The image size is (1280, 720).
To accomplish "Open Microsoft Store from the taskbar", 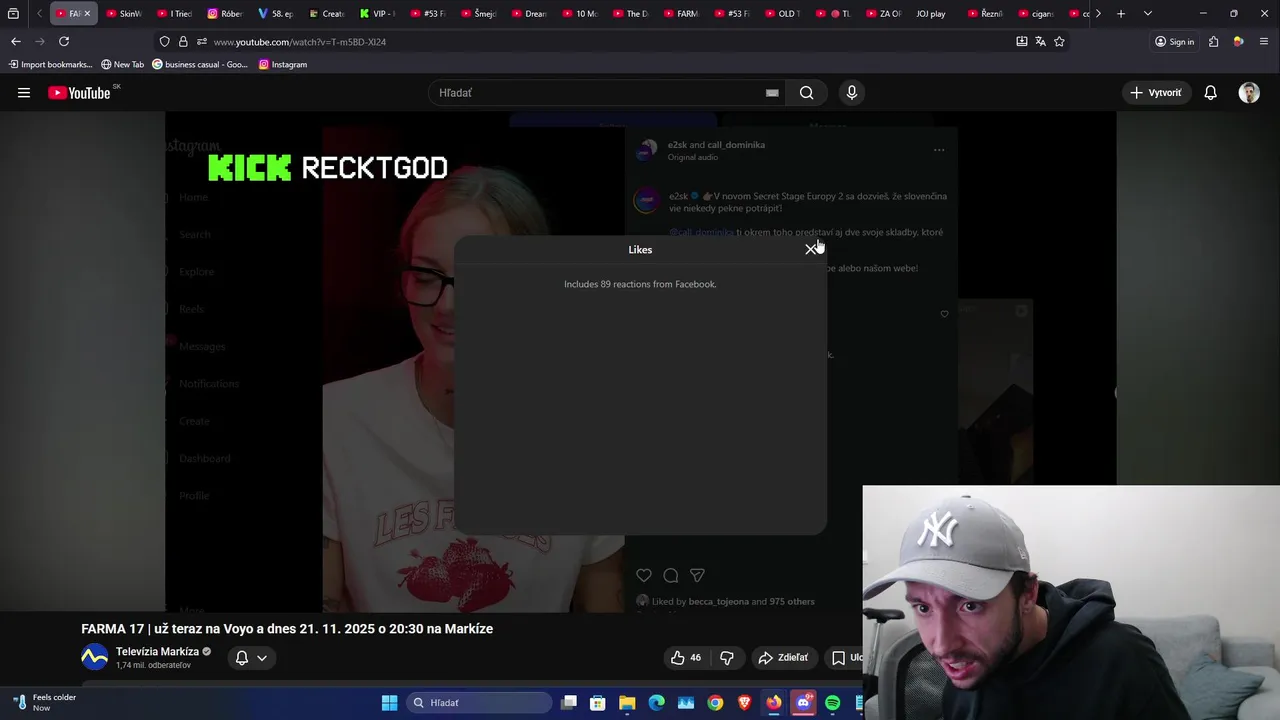I will pyautogui.click(x=597, y=703).
